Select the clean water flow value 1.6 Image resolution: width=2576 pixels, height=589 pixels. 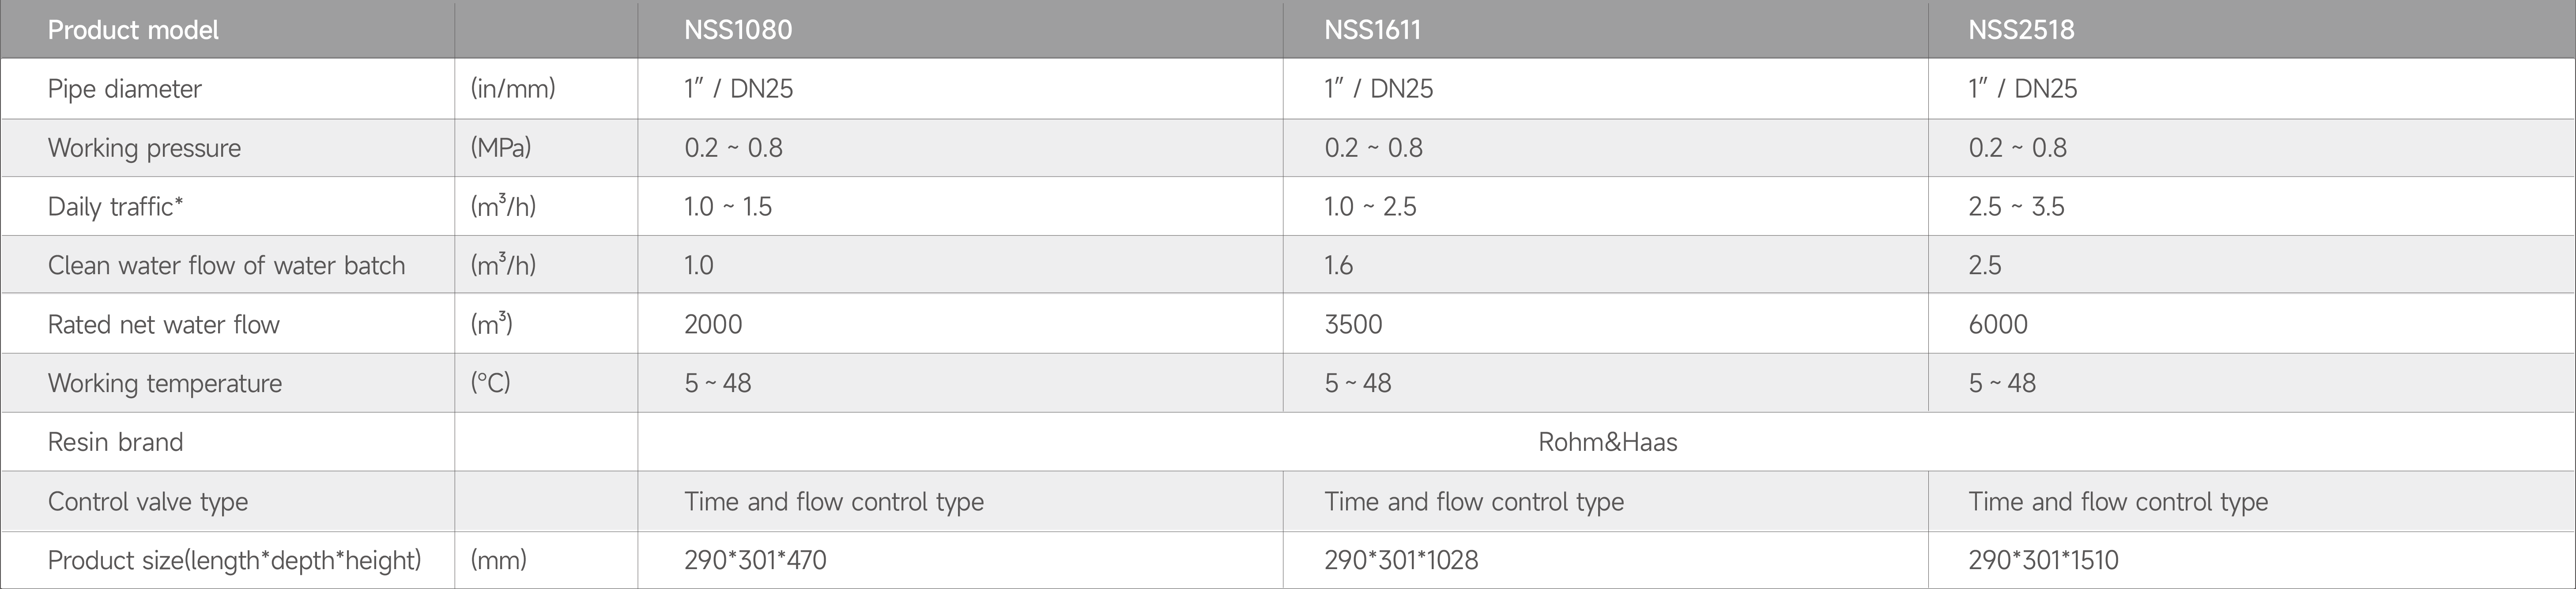pos(1338,265)
